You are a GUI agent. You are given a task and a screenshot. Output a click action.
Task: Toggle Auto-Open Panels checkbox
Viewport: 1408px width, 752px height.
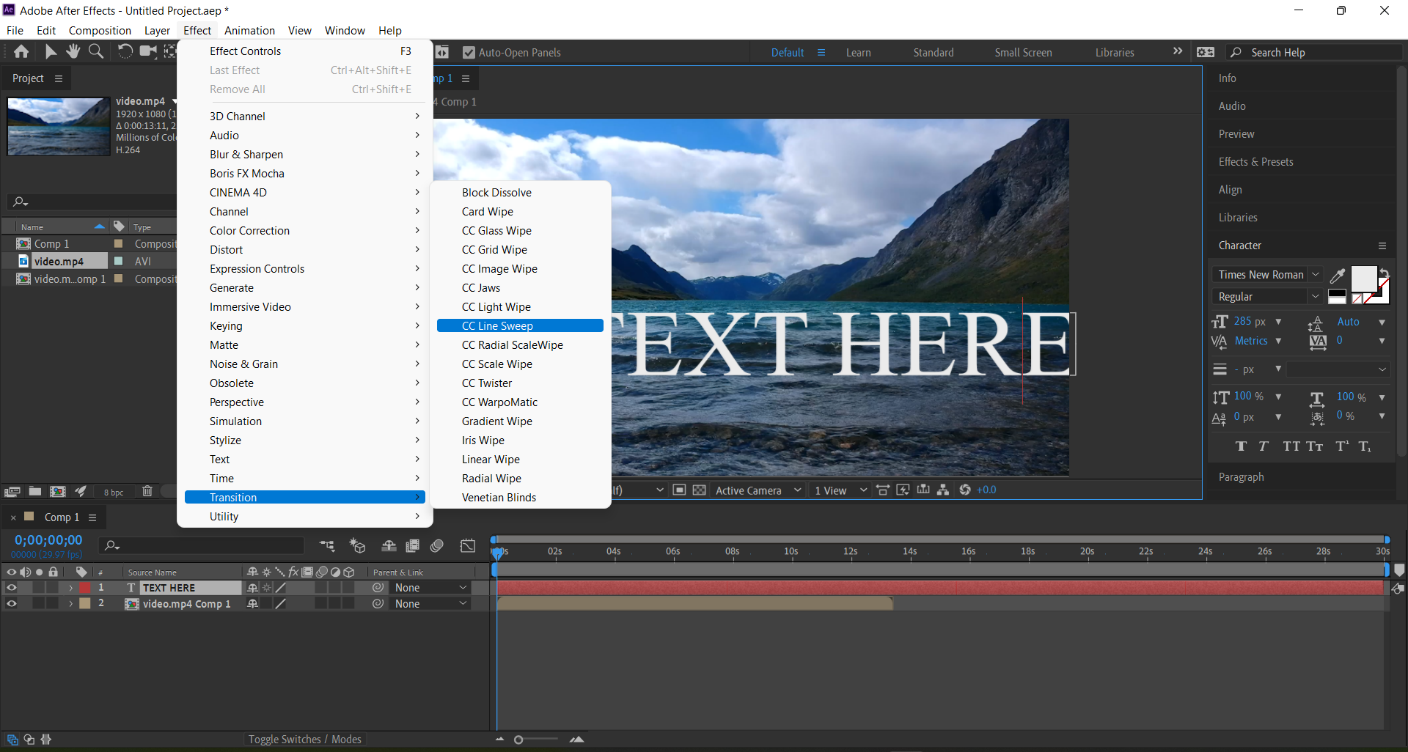(x=469, y=52)
